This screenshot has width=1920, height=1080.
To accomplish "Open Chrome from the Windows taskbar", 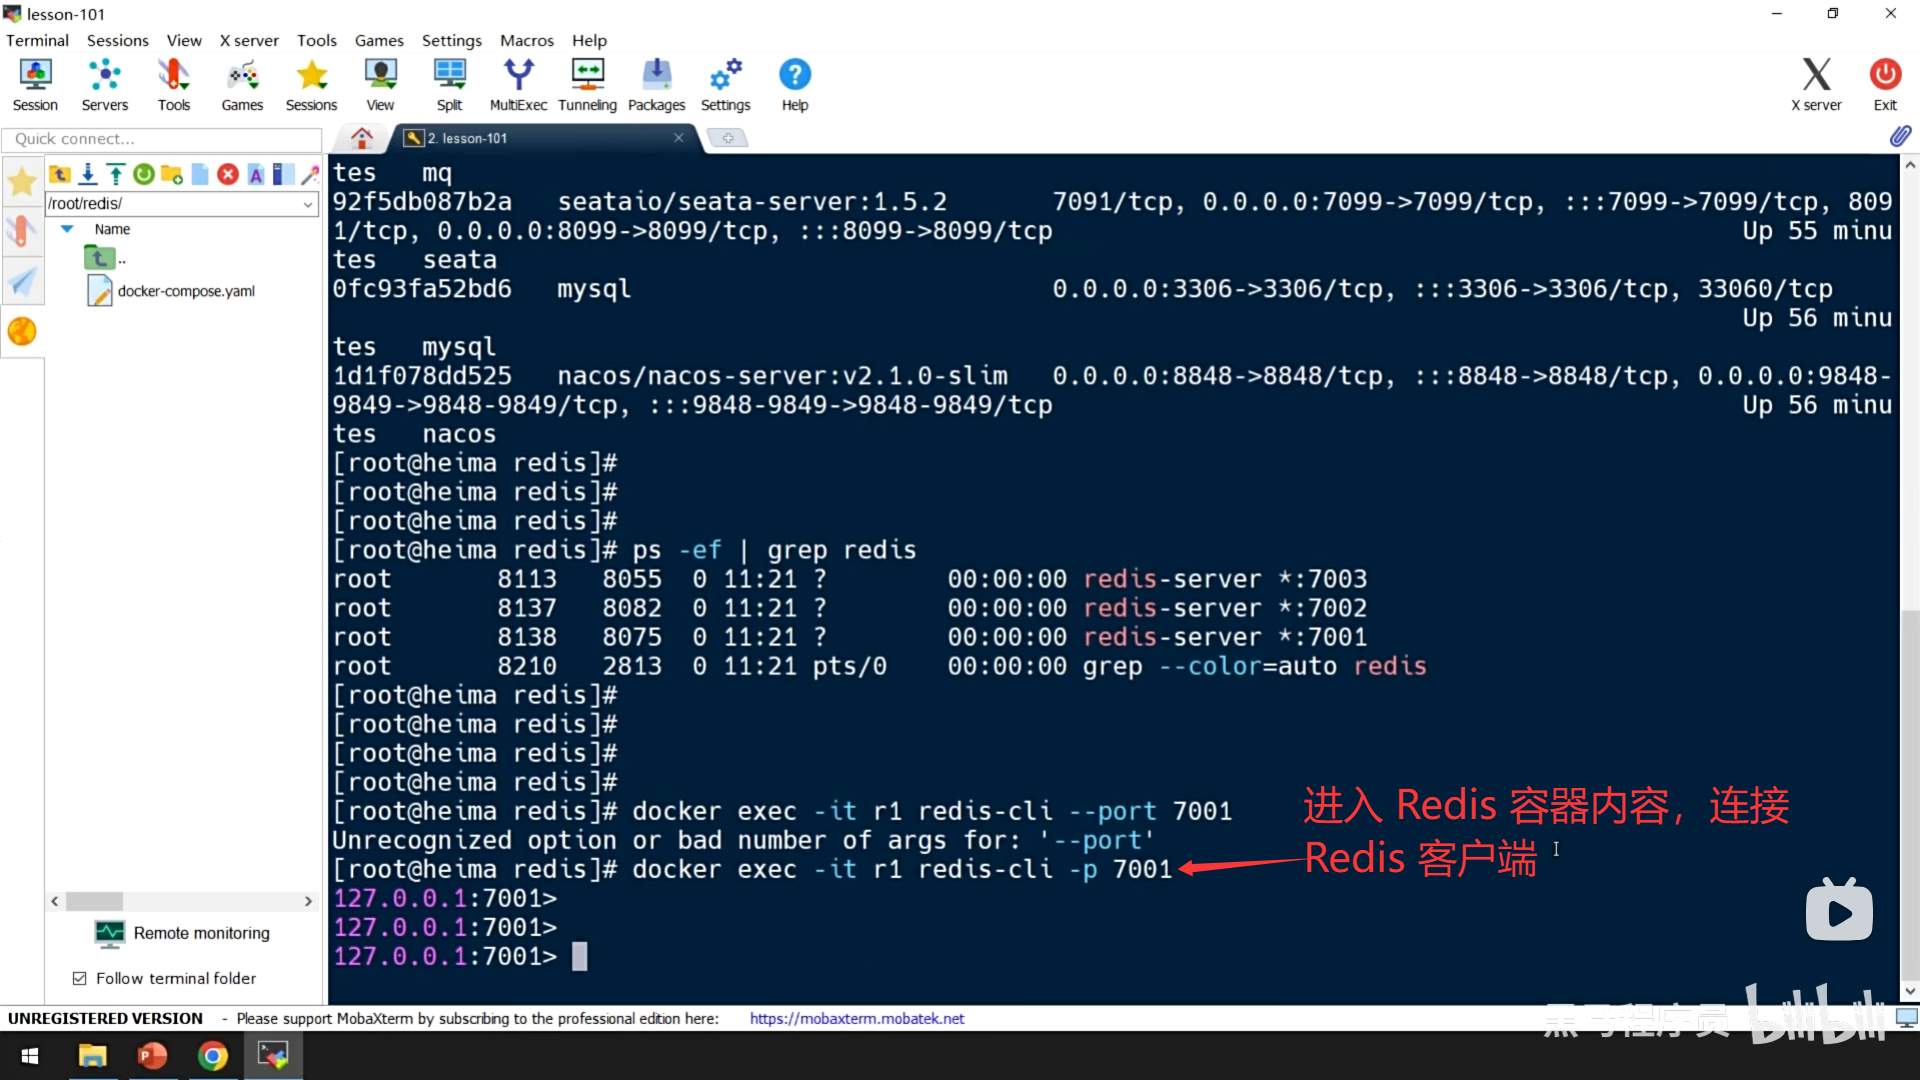I will [x=212, y=1056].
